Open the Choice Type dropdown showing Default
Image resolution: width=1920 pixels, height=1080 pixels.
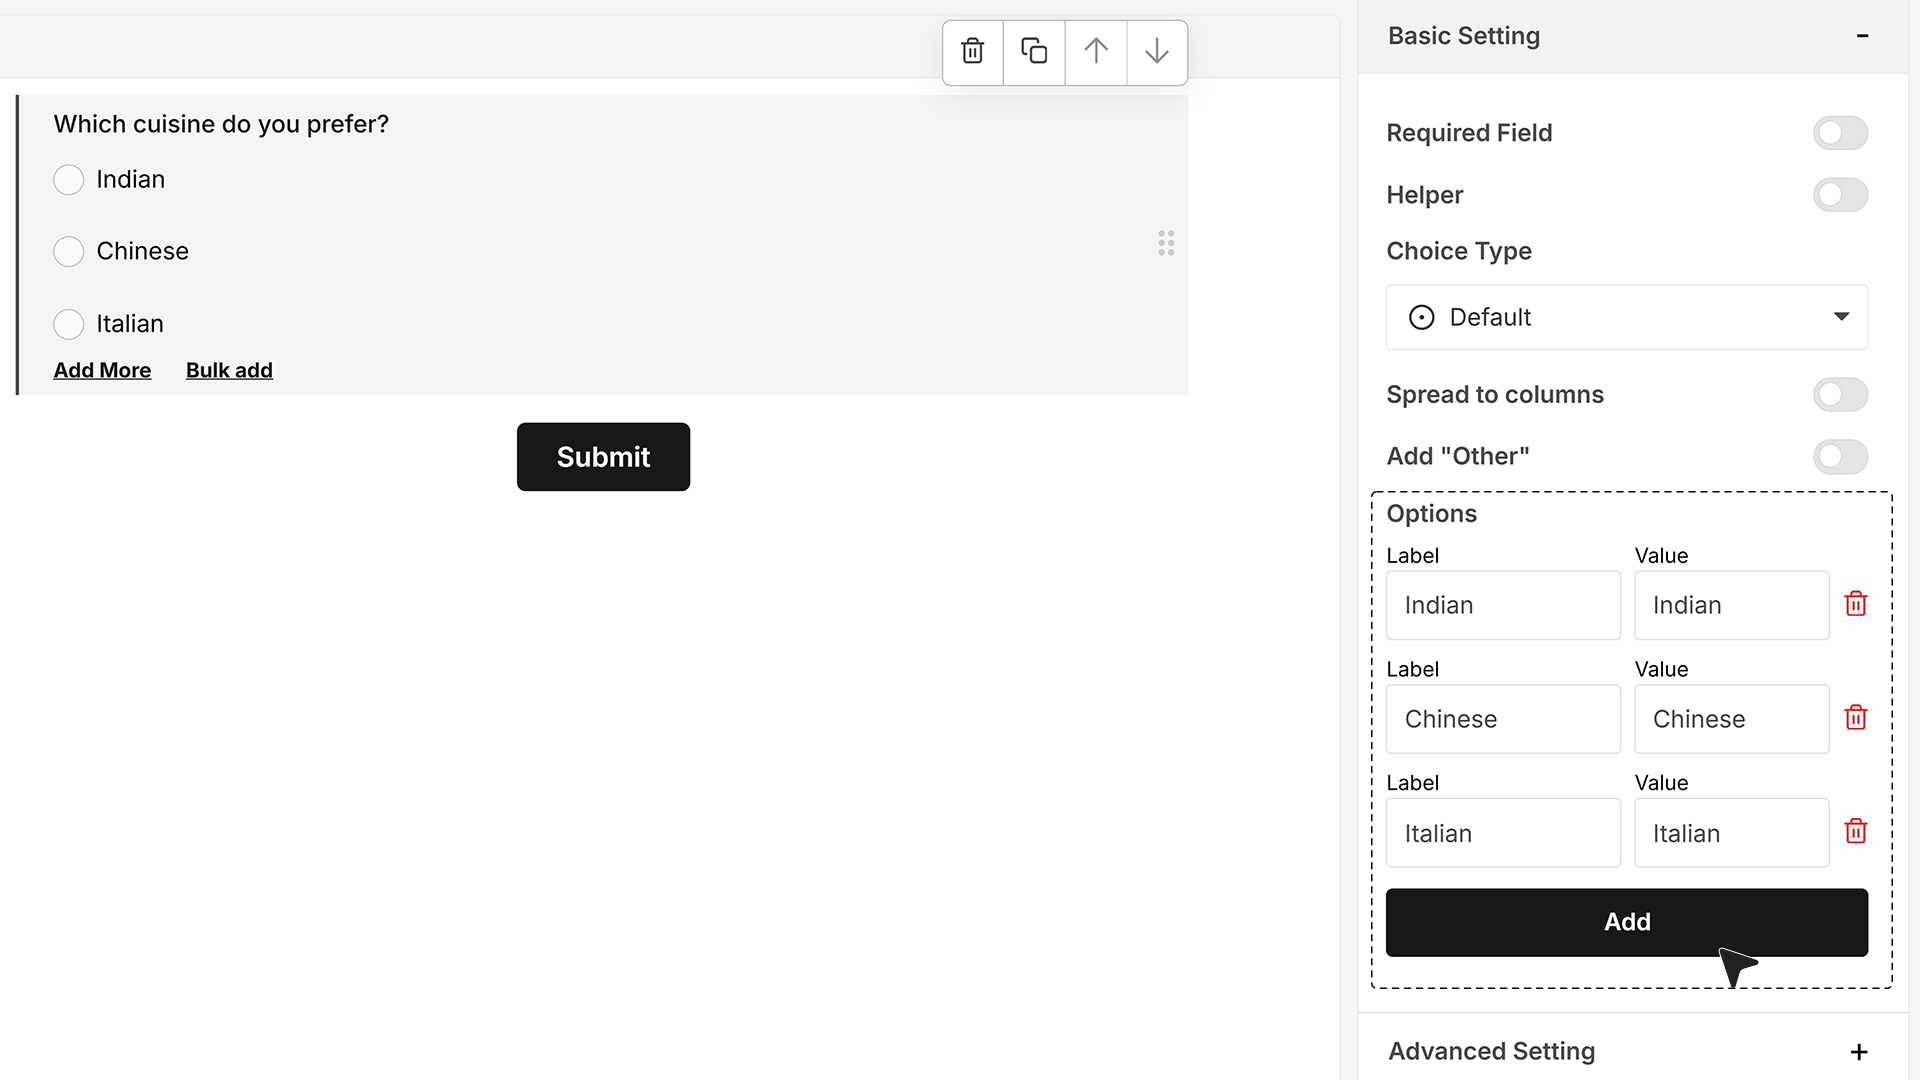[1627, 317]
